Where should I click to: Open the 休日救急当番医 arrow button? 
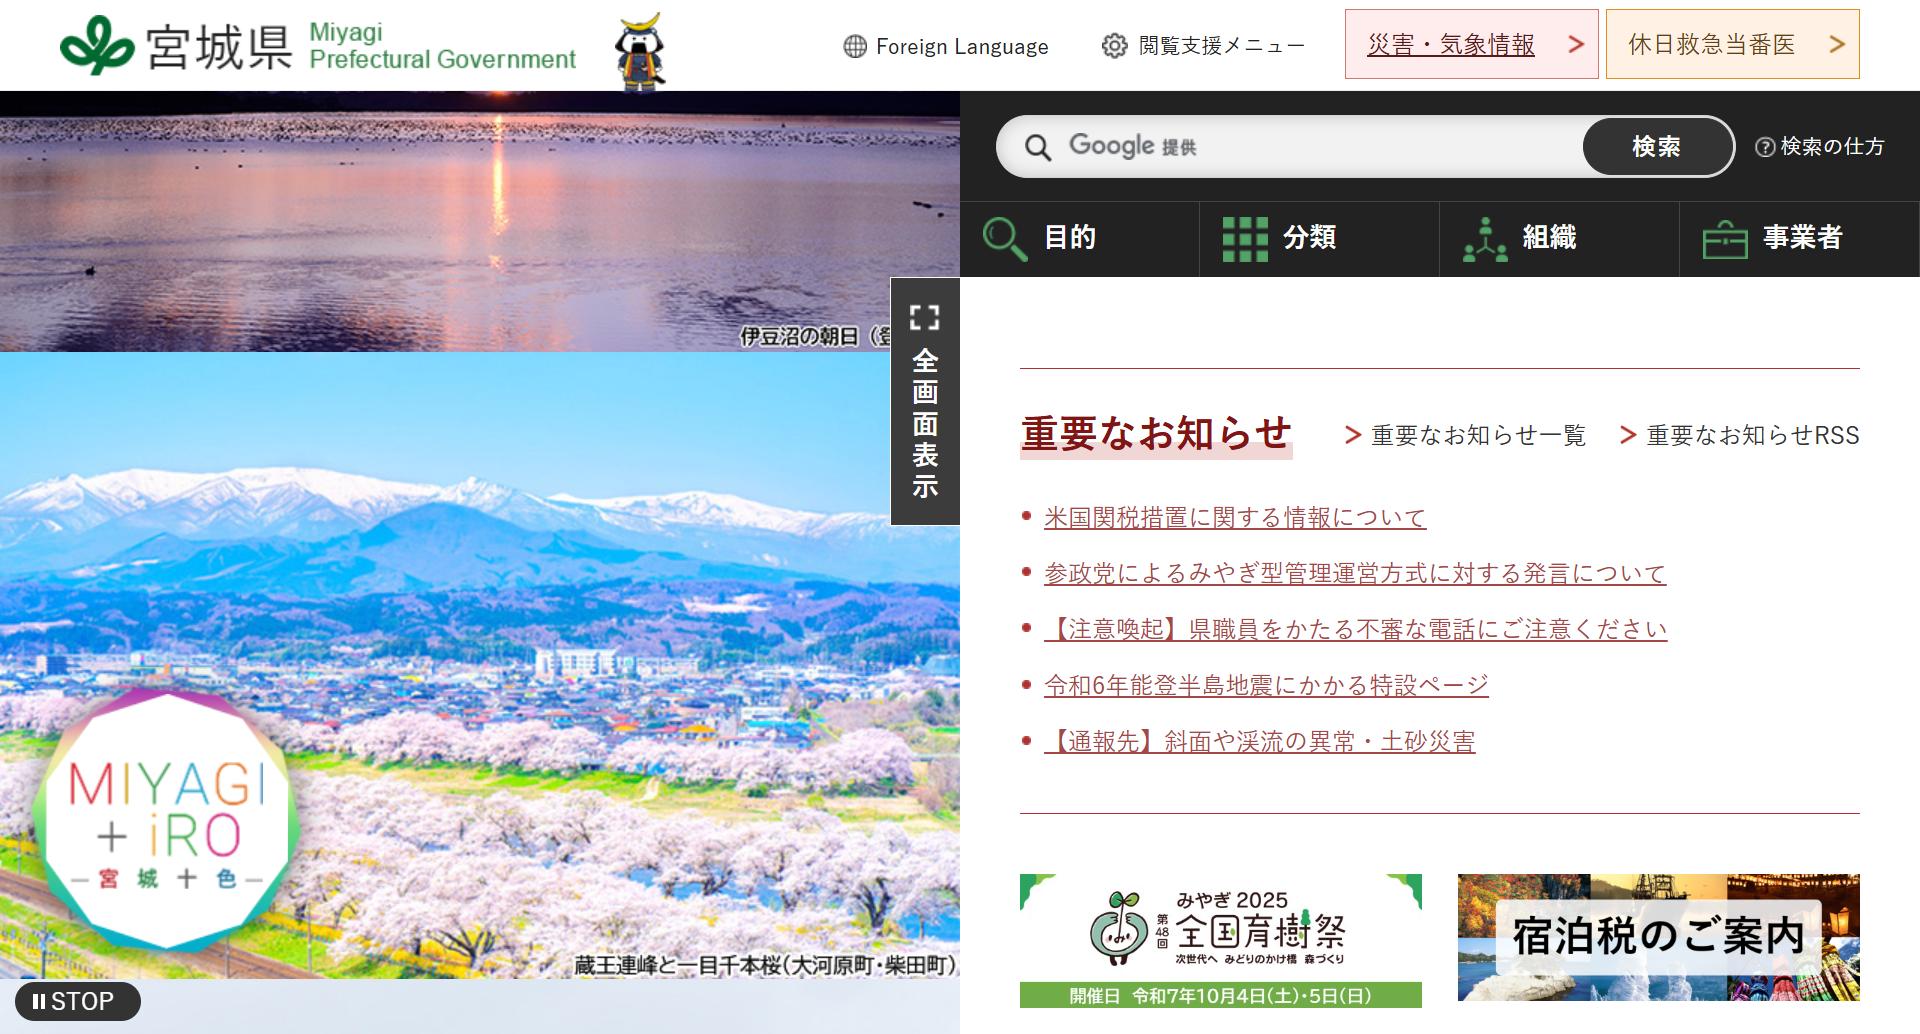(x=1836, y=45)
